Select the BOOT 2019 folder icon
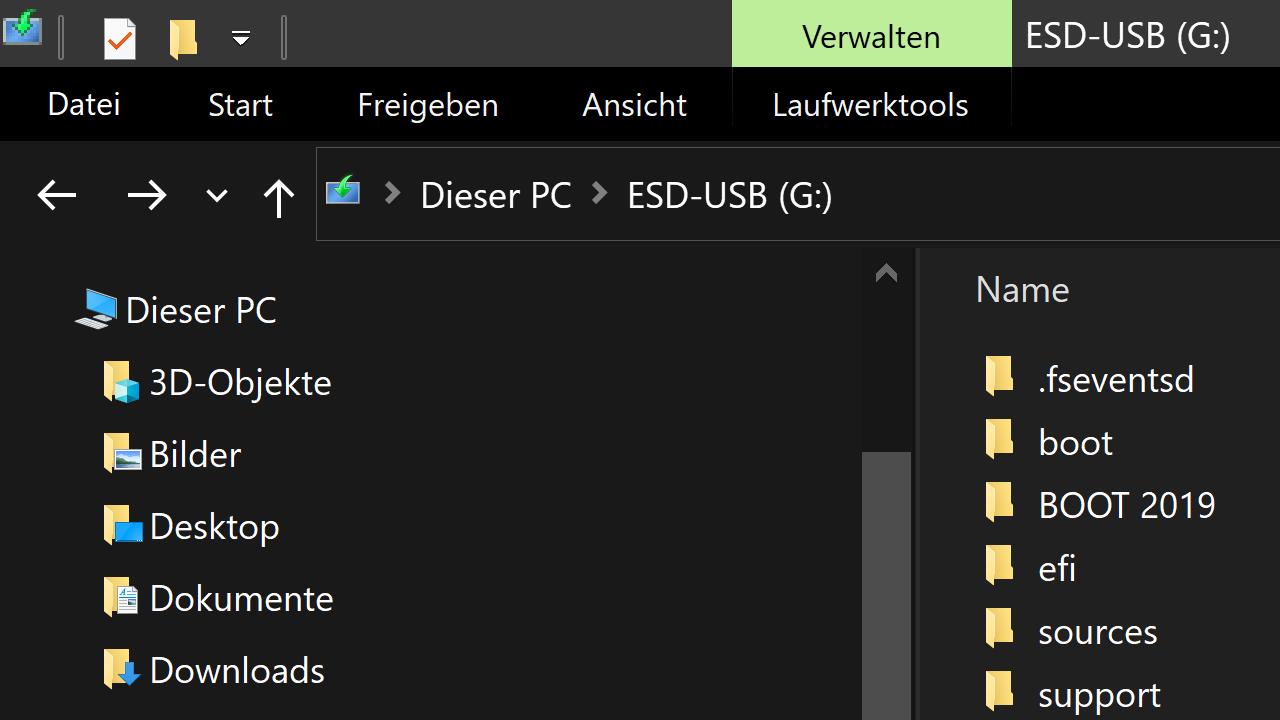 pyautogui.click(x=999, y=504)
